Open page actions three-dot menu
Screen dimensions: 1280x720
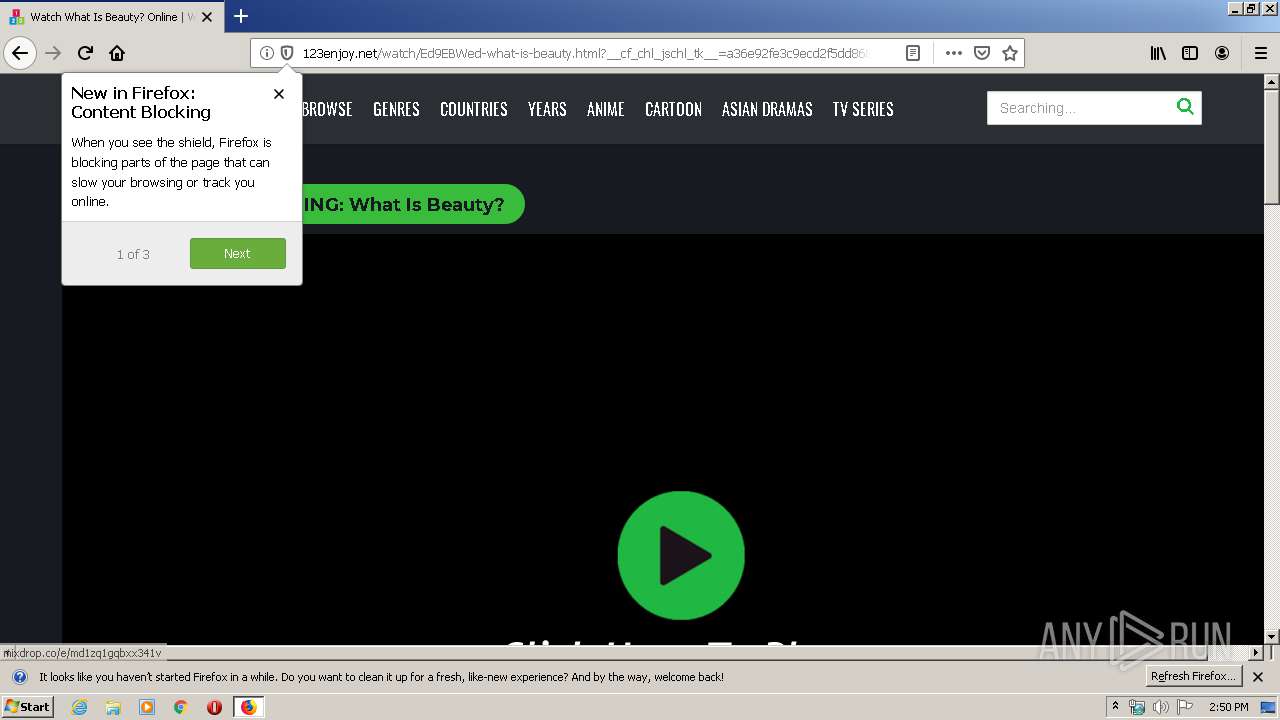(x=954, y=53)
